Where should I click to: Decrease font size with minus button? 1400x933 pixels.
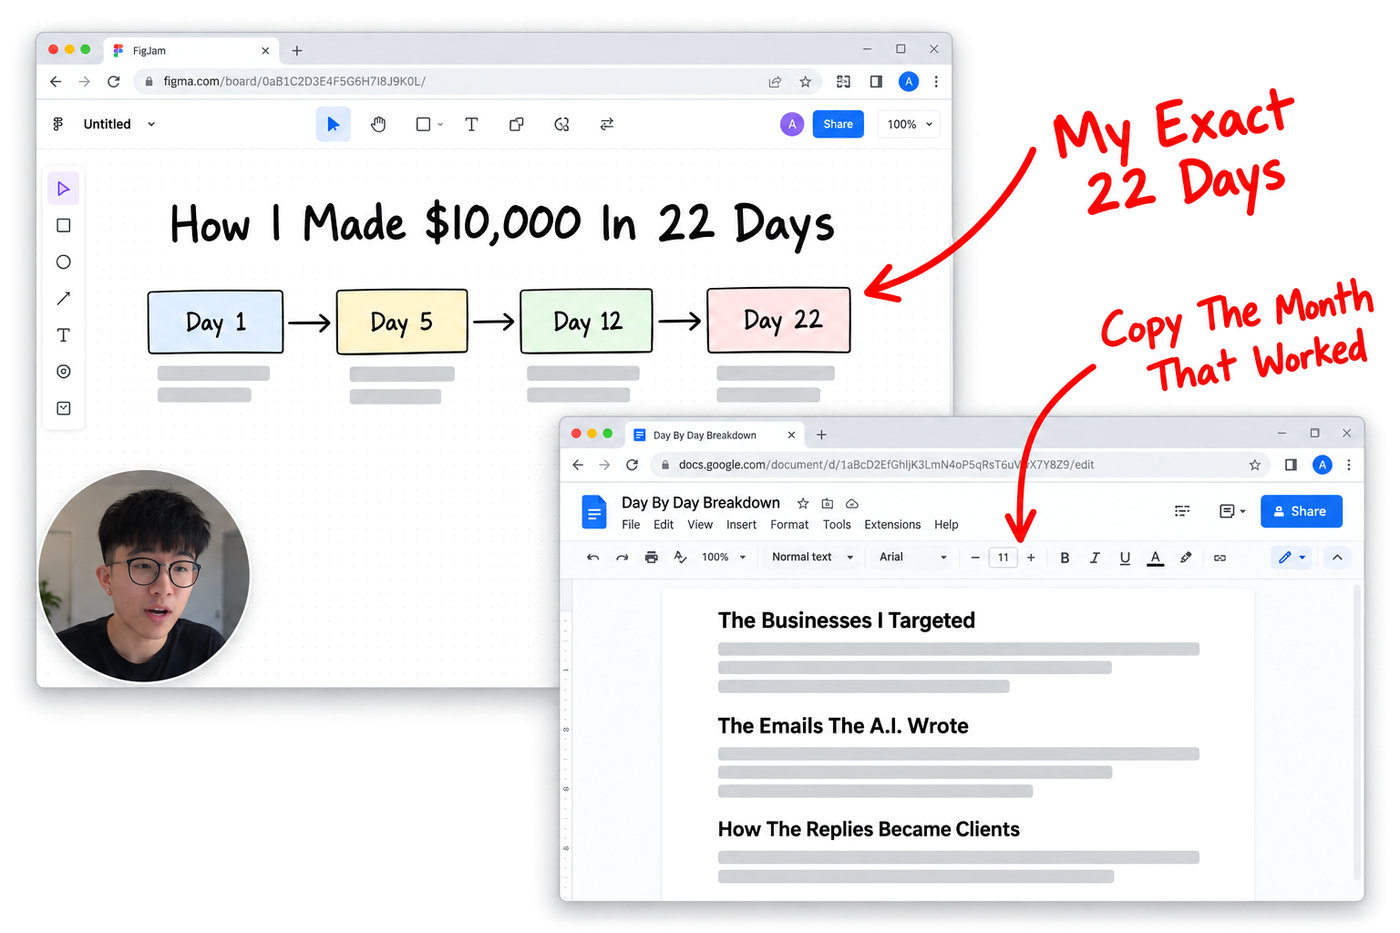point(975,557)
